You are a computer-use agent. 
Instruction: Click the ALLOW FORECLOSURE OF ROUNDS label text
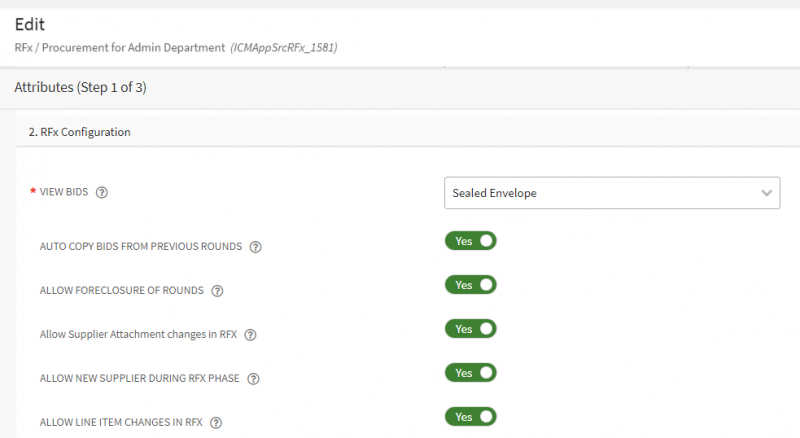121,291
